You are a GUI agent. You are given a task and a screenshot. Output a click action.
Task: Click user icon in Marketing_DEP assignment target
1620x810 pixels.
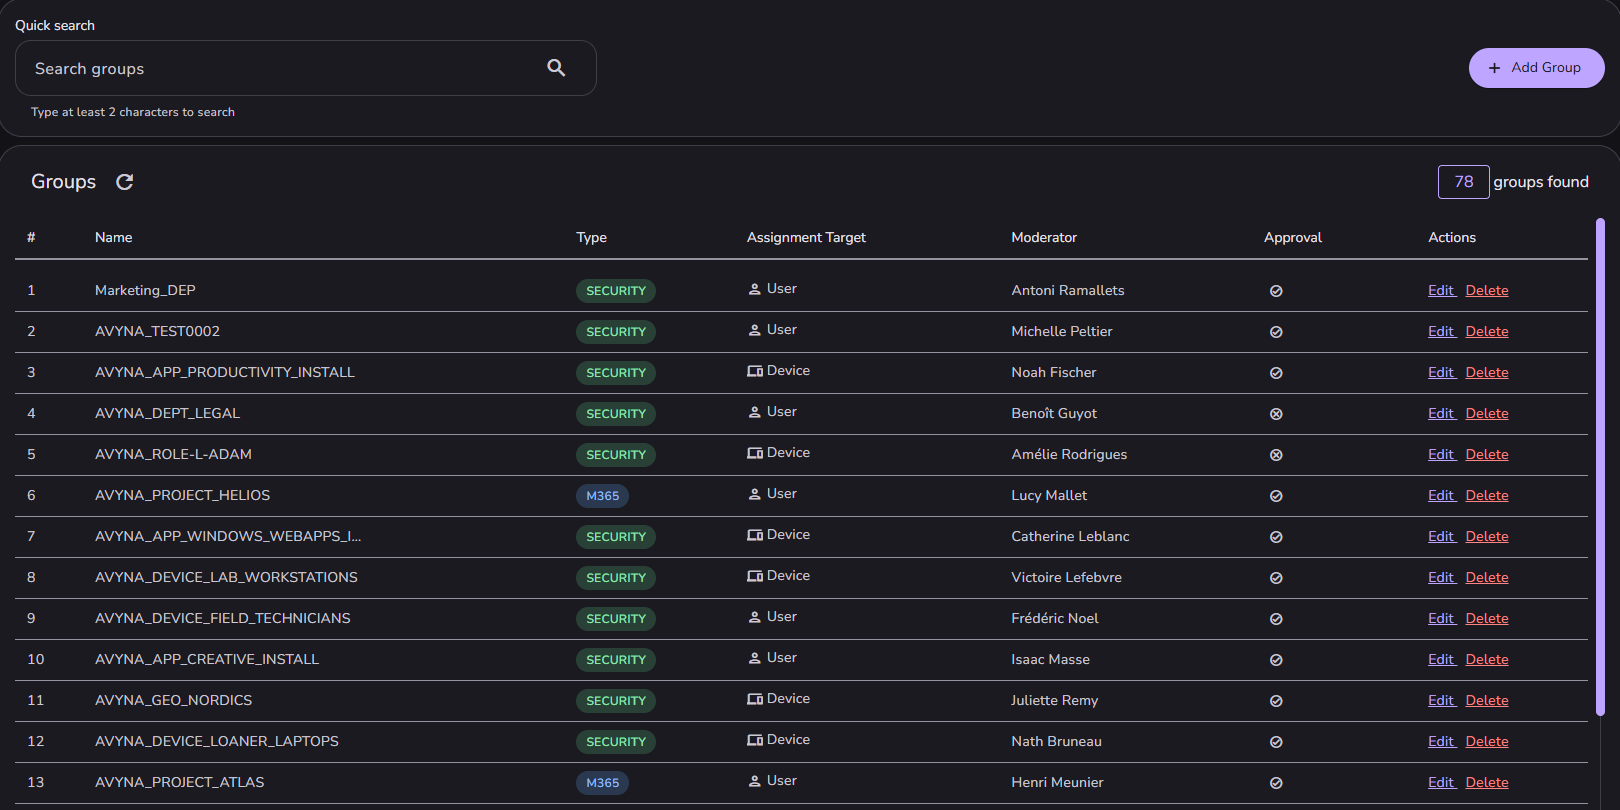point(755,289)
